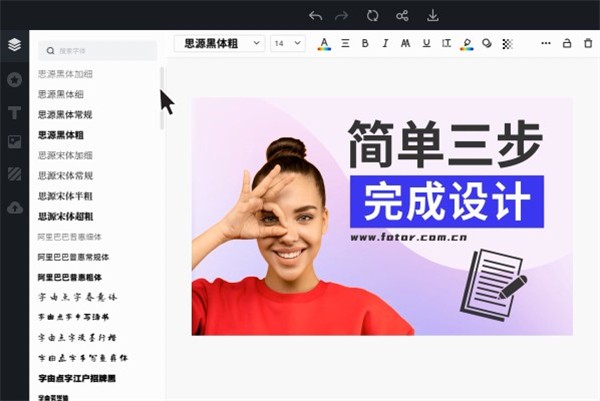The image size is (600, 401).
Task: Click the redo arrow icon
Action: (341, 16)
